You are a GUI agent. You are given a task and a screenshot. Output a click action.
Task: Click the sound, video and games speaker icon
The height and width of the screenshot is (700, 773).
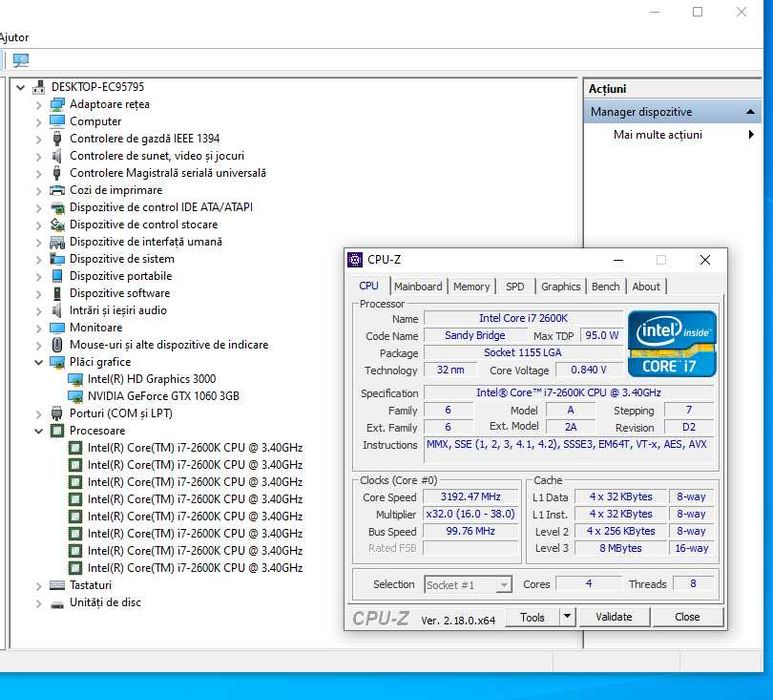click(x=57, y=156)
